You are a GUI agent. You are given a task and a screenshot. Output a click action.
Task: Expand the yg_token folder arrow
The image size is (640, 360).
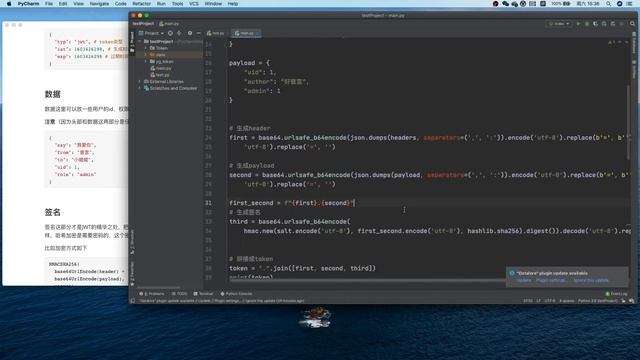click(146, 62)
